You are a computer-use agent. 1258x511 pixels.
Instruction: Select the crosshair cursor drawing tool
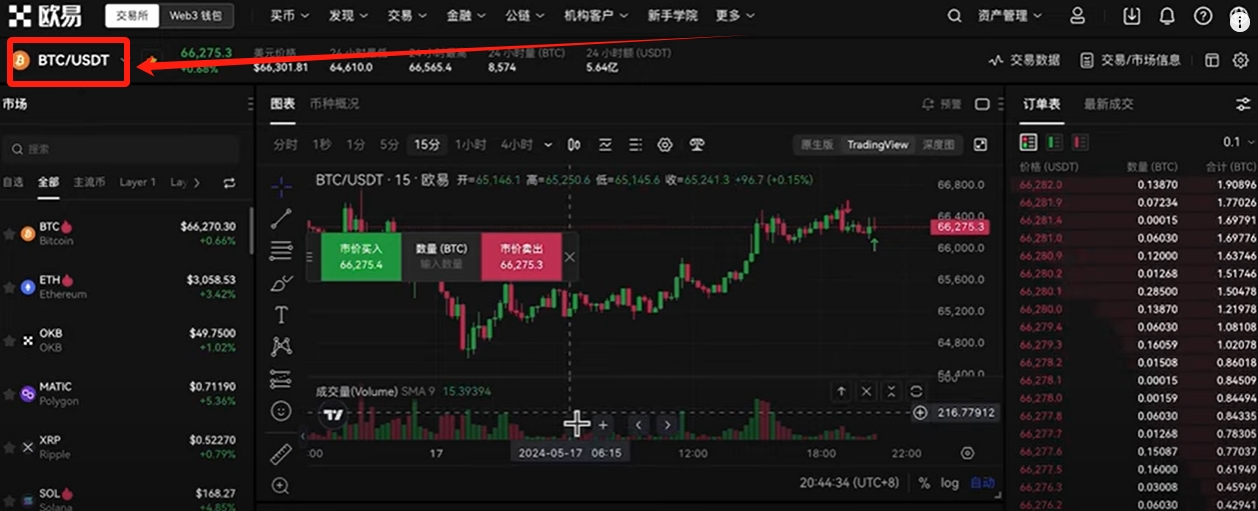click(x=281, y=185)
